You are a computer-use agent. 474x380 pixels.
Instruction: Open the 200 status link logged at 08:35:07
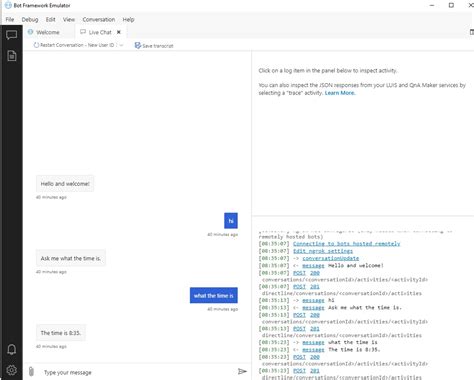[315, 273]
